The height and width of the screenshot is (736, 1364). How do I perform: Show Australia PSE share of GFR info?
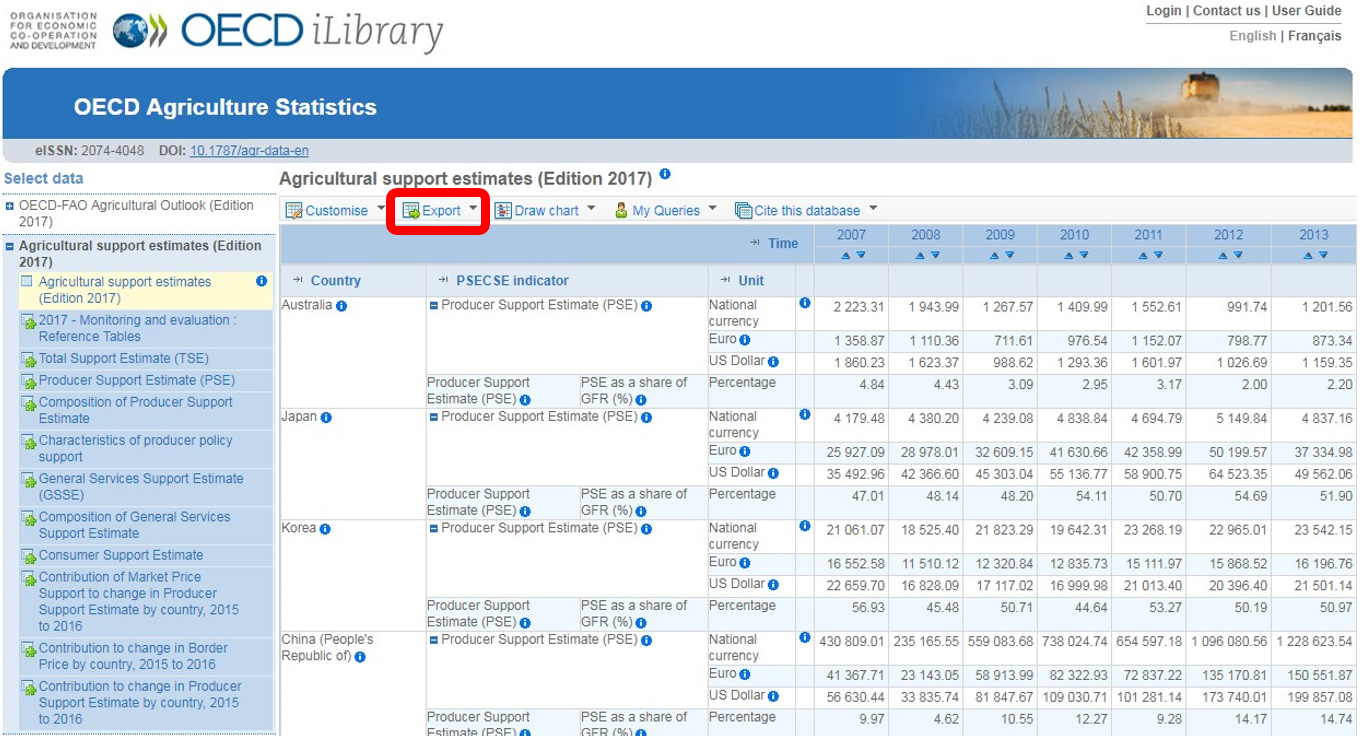(641, 400)
